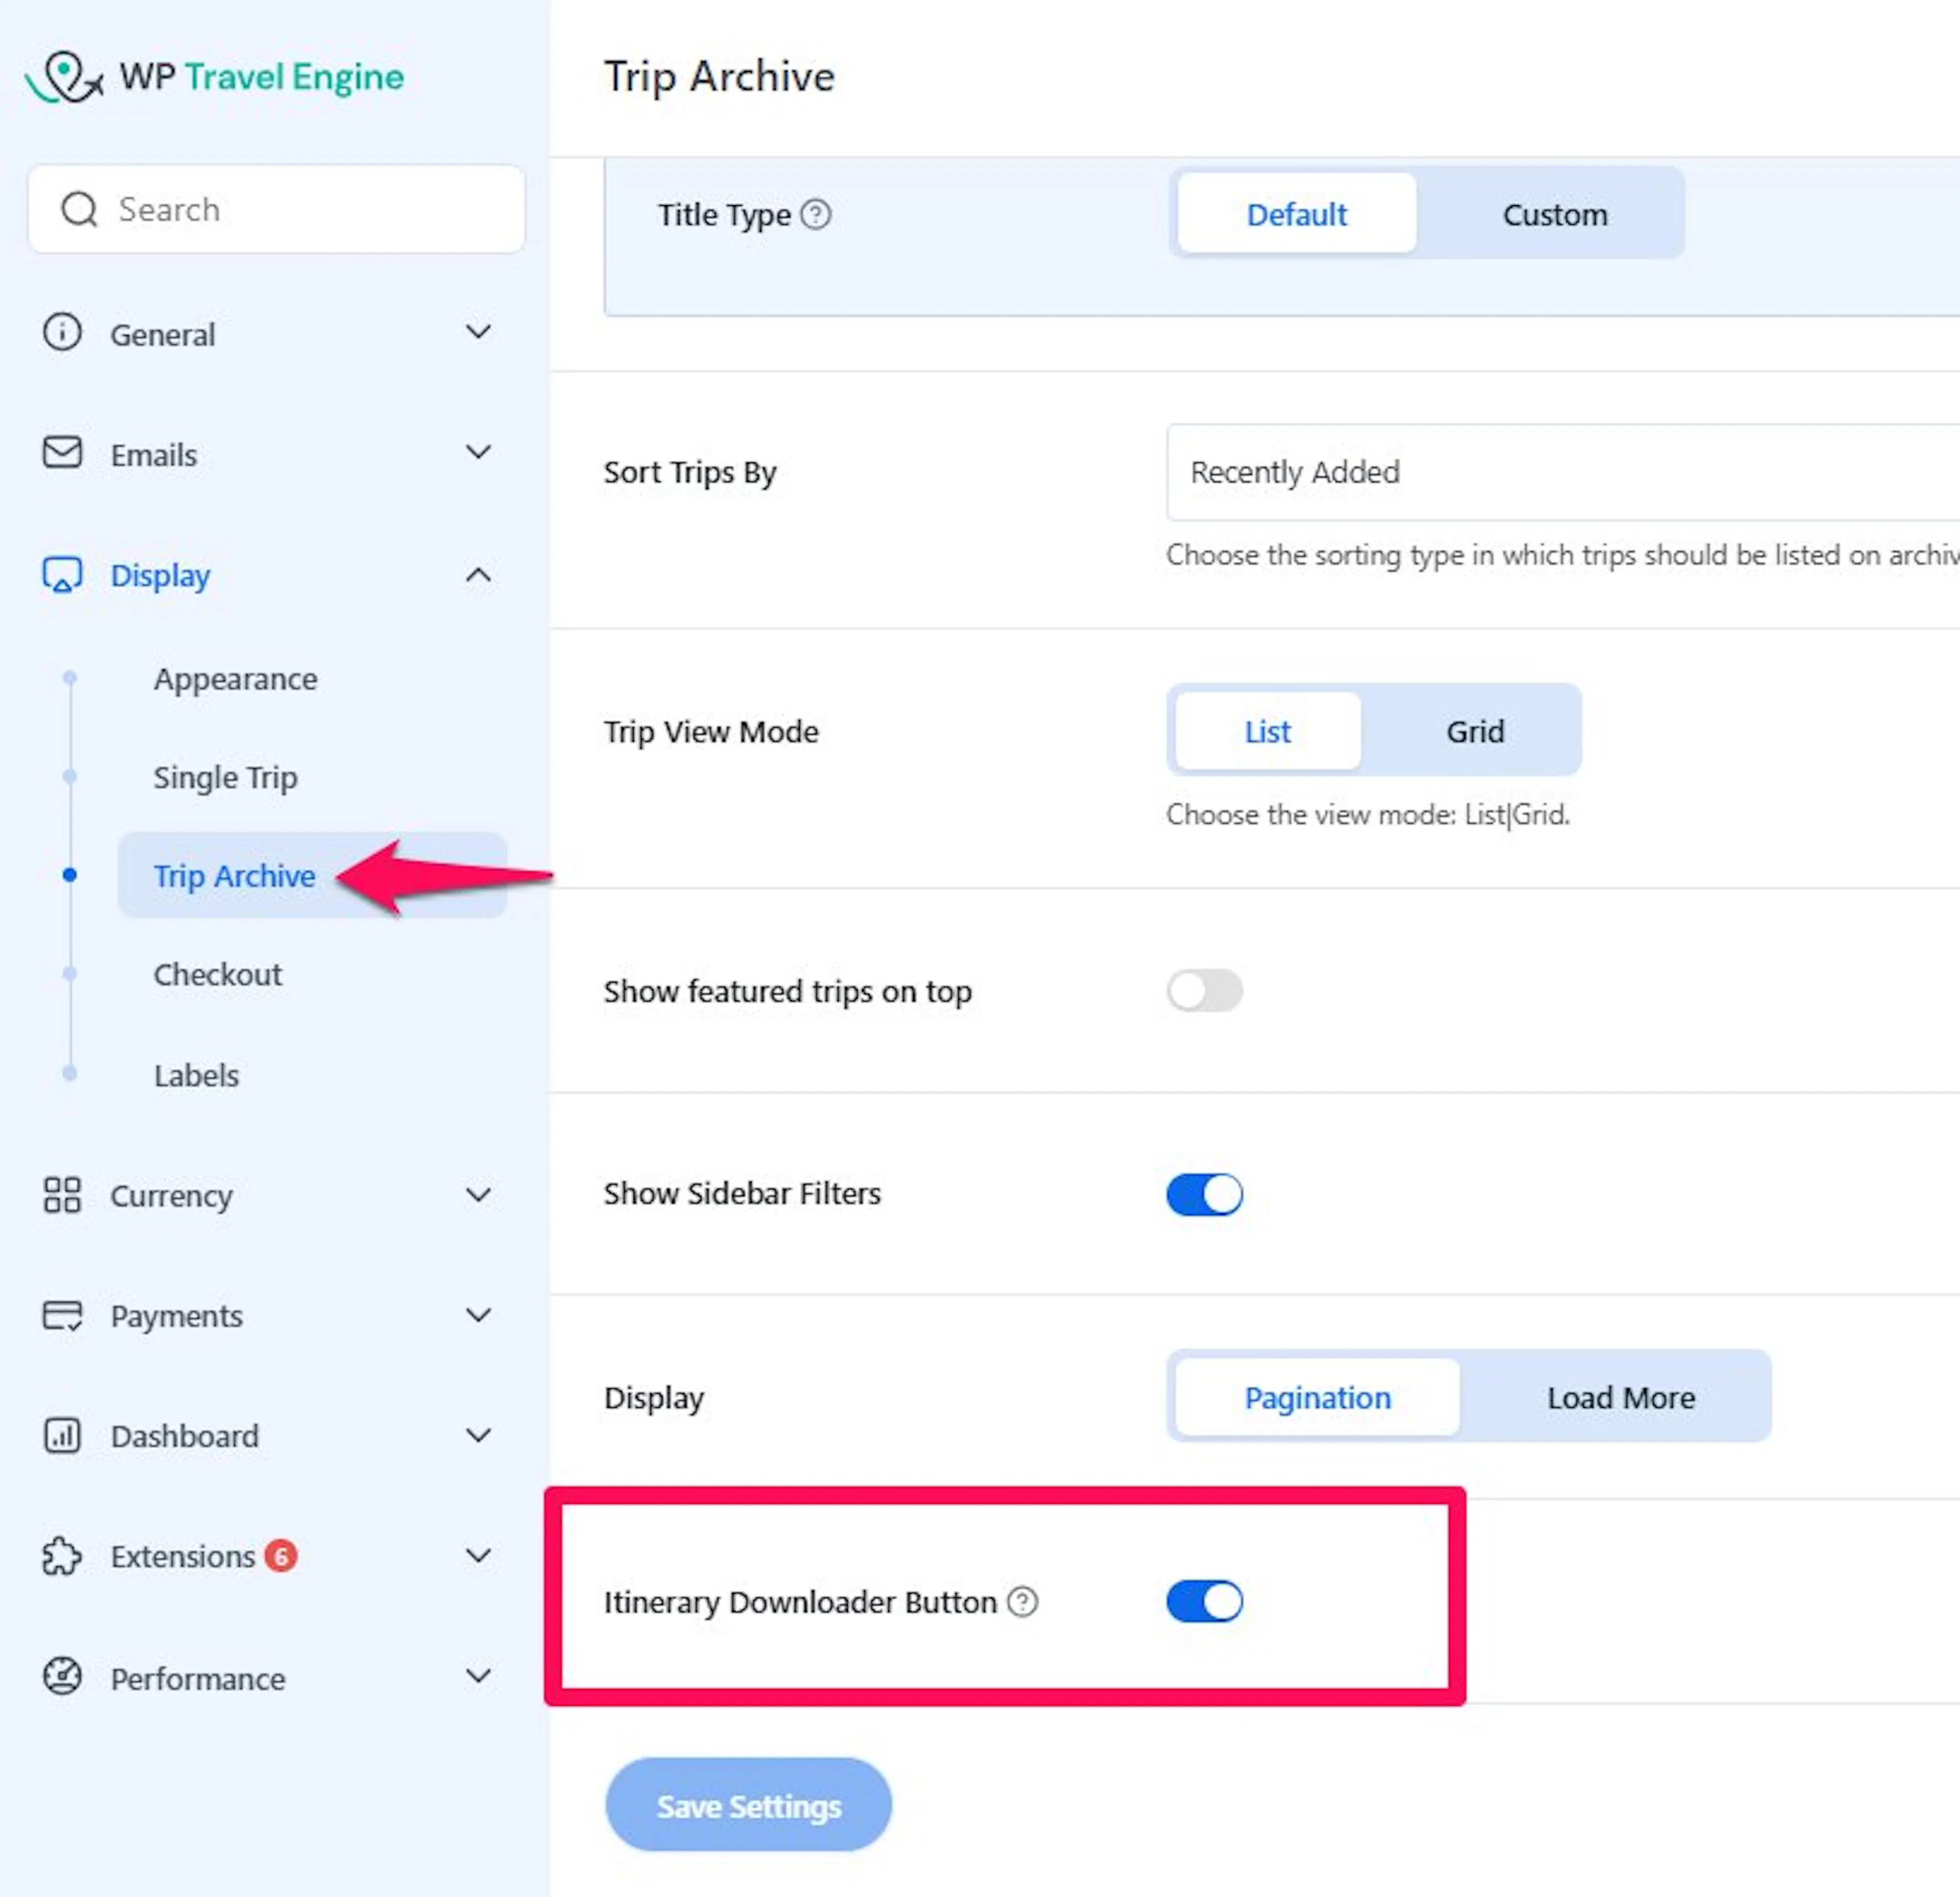Image resolution: width=1960 pixels, height=1897 pixels.
Task: Choose Grid trip view mode
Action: 1474,731
